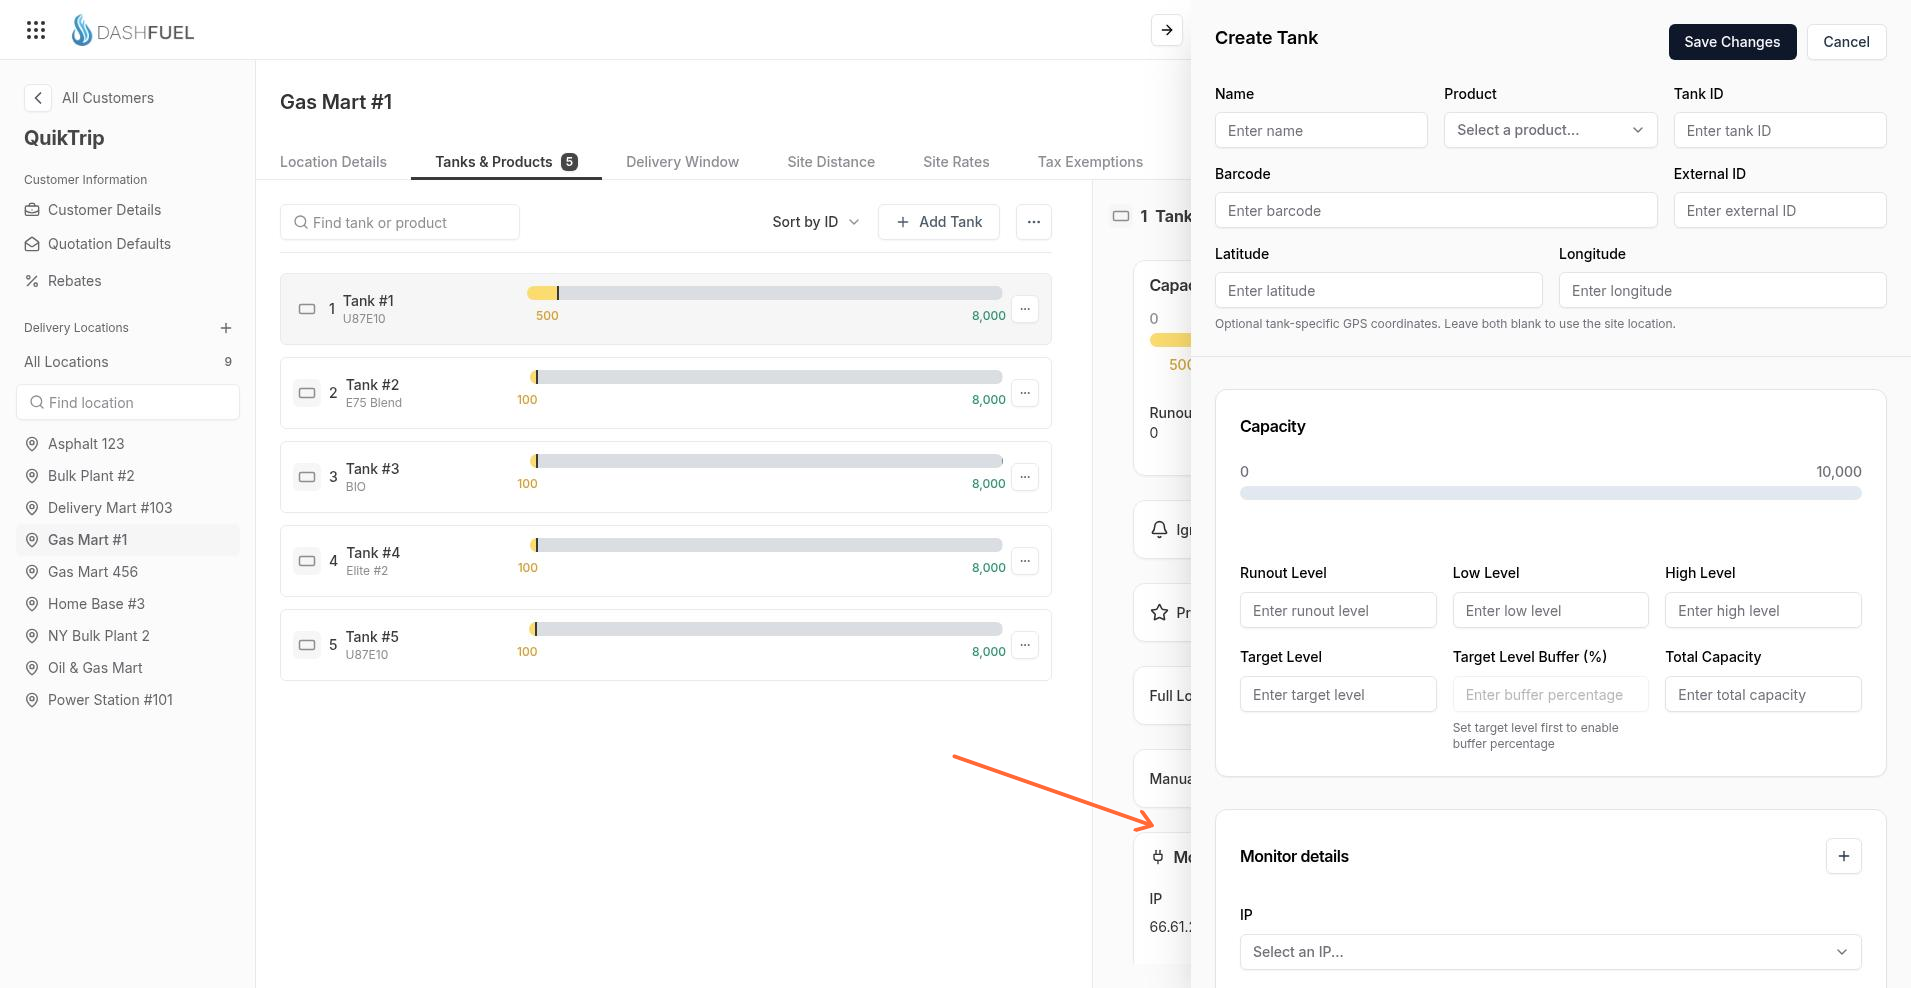Open the Sort by ID dropdown

click(816, 222)
